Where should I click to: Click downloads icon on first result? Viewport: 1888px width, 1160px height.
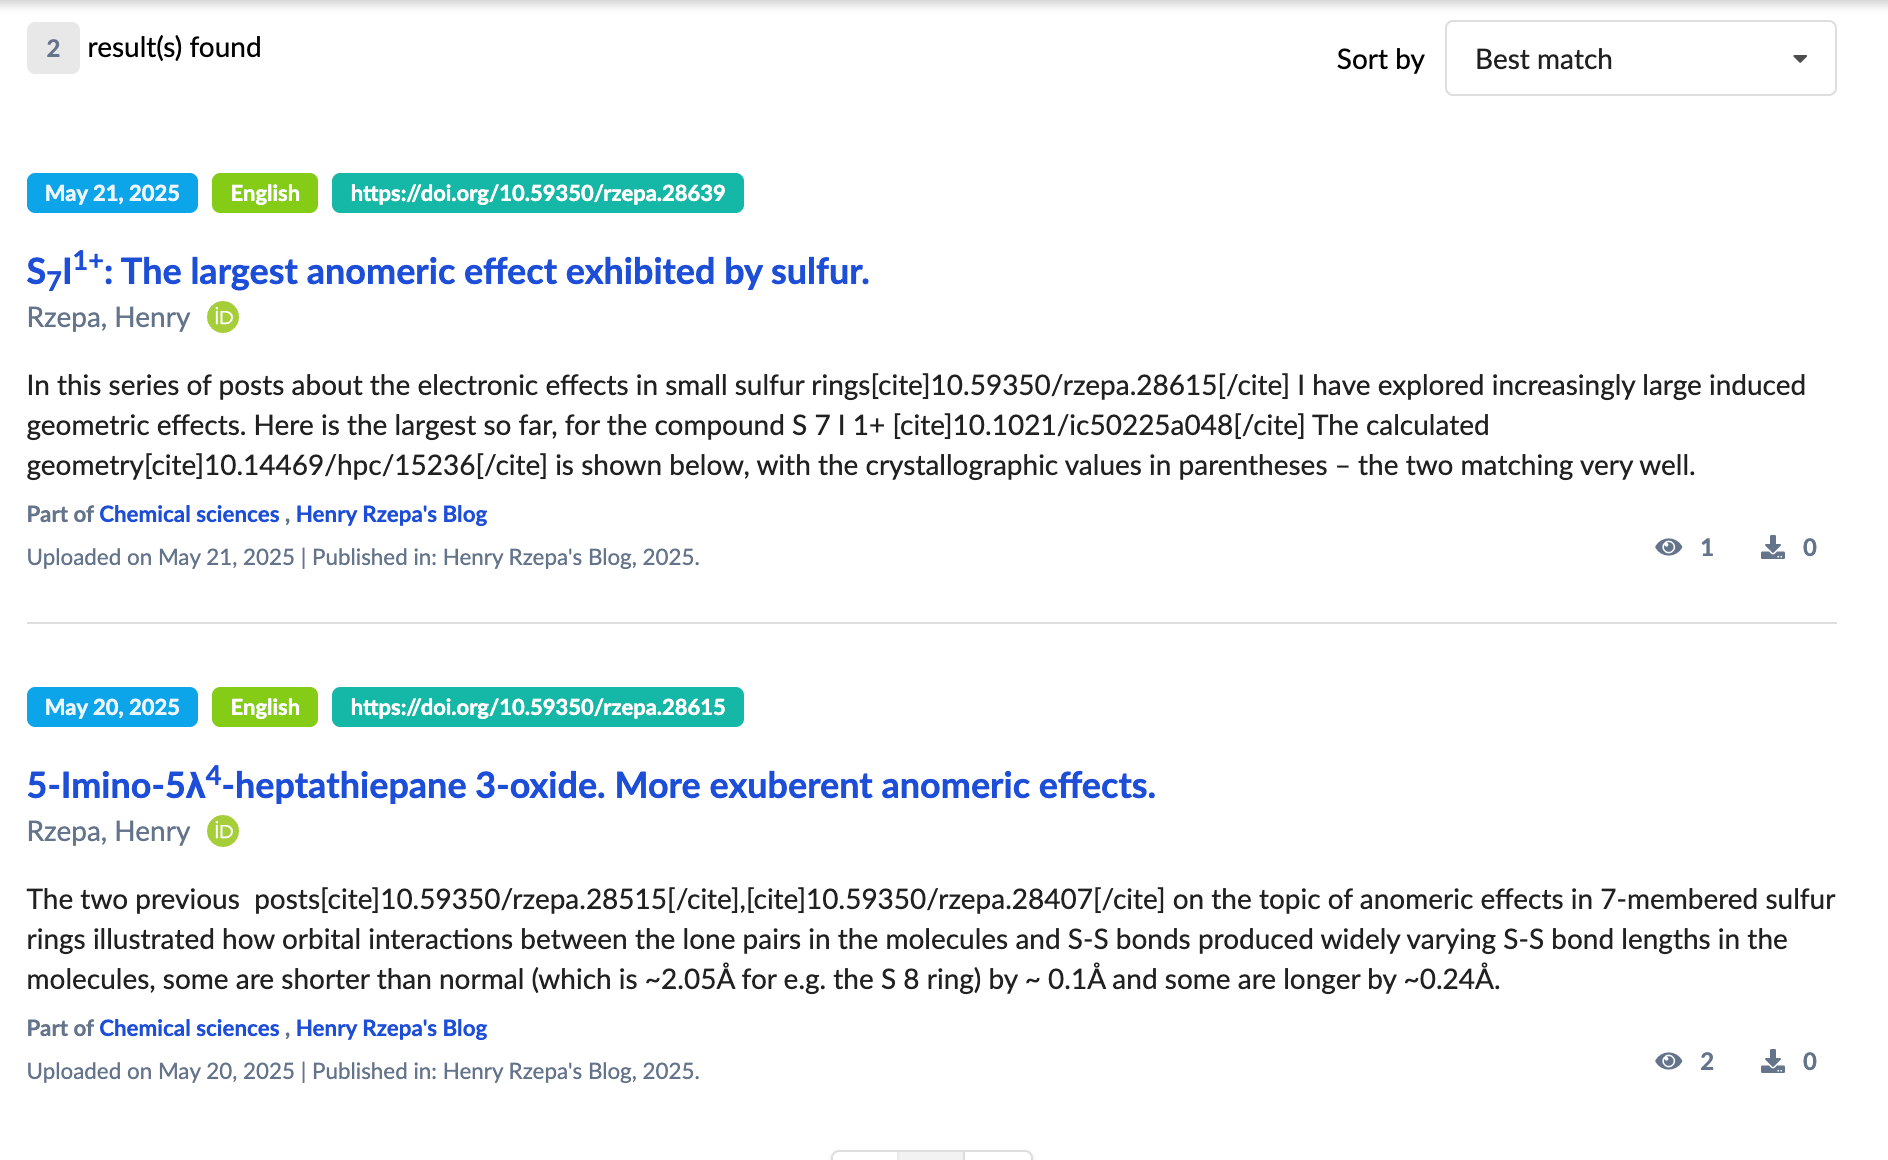[x=1772, y=547]
